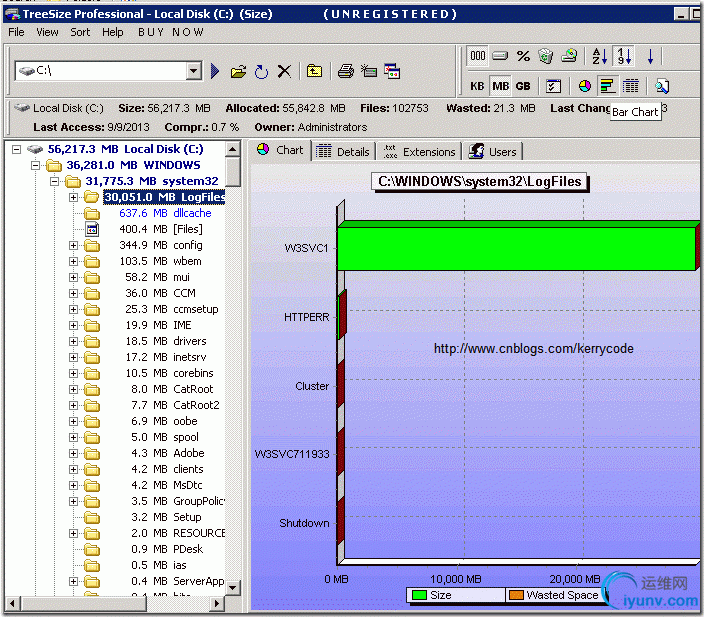The width and height of the screenshot is (704, 617).
Task: Sort alphabetically with A-Z icon
Action: (x=599, y=56)
